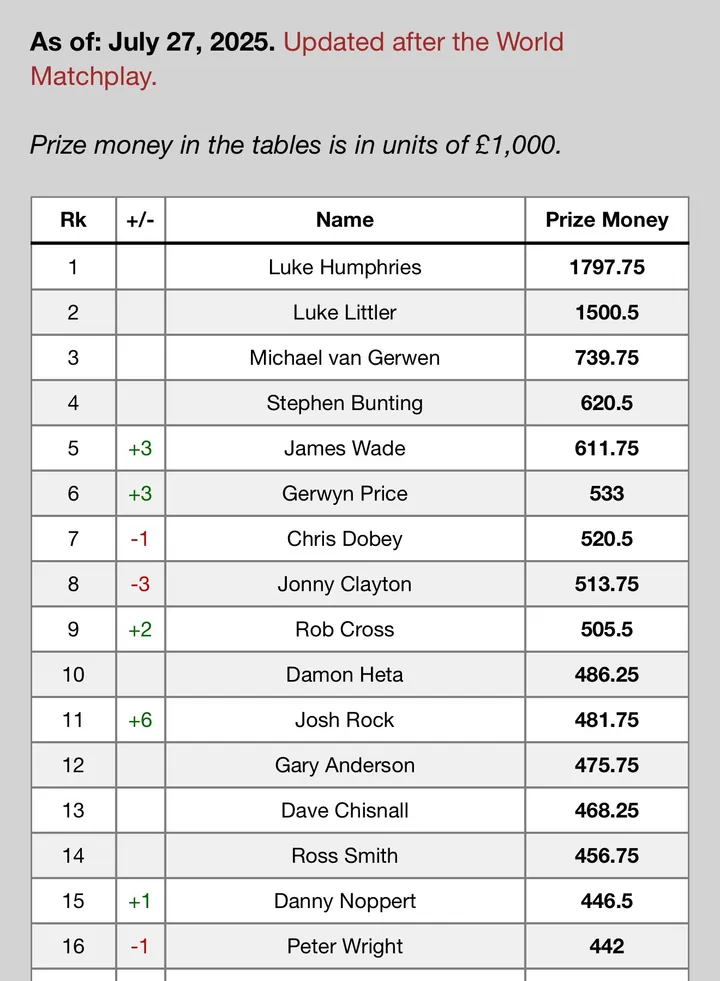Click the Rk column header
The height and width of the screenshot is (981, 720).
click(73, 220)
